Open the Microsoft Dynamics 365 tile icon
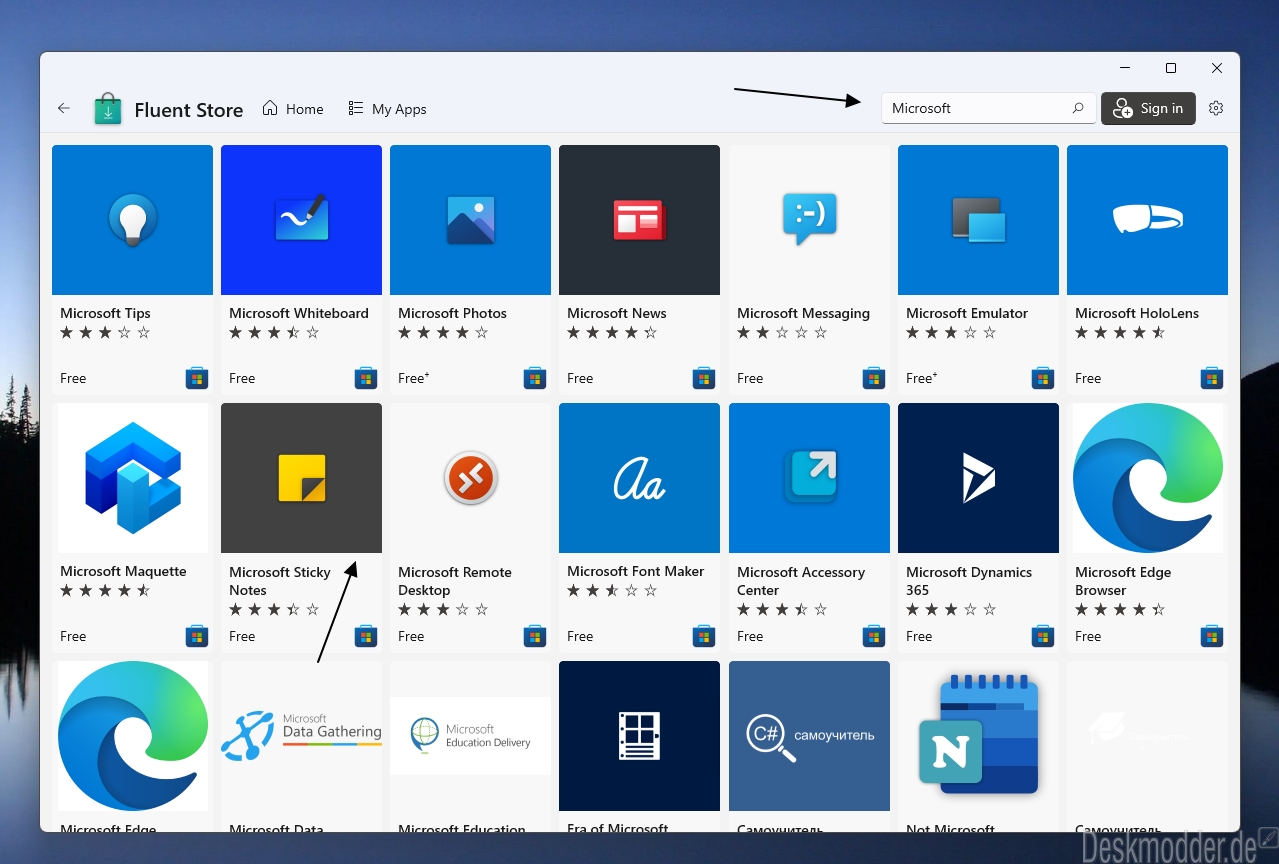1279x864 pixels. point(978,478)
